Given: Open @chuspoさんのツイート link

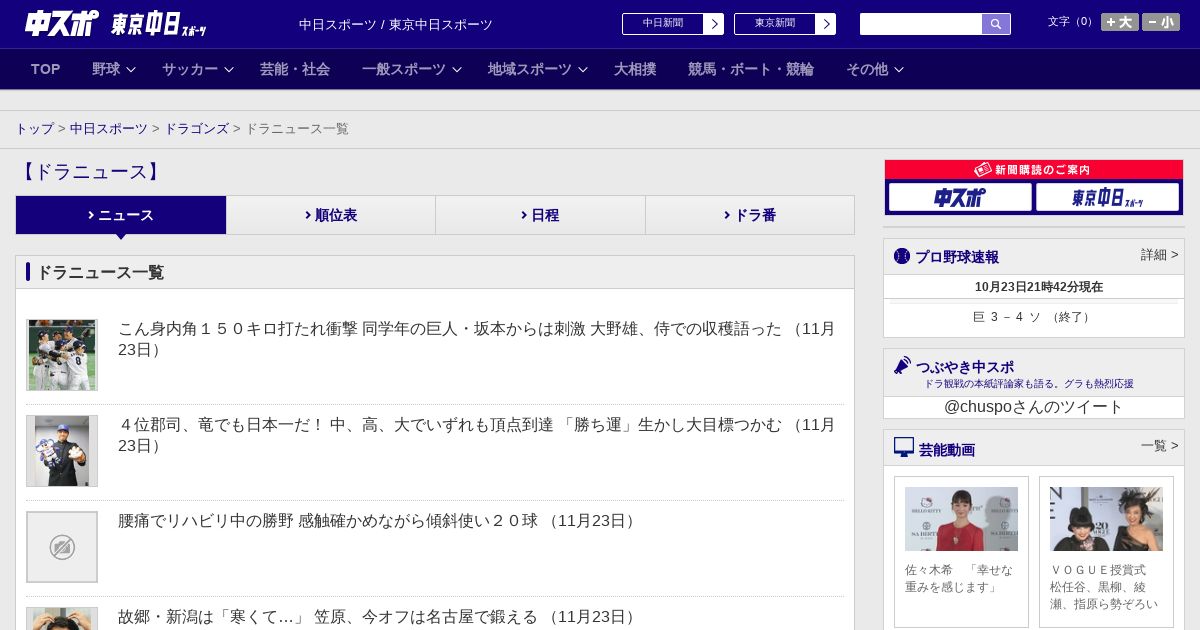Looking at the screenshot, I should point(1033,407).
